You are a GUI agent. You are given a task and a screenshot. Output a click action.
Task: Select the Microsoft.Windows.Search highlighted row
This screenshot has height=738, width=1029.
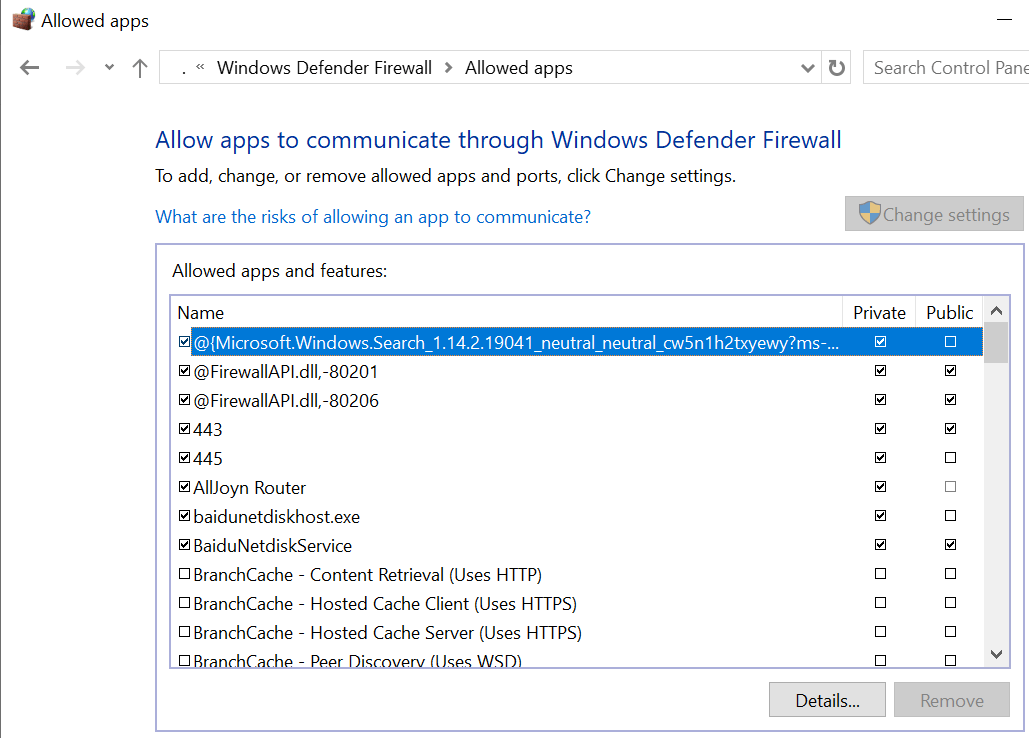click(587, 342)
